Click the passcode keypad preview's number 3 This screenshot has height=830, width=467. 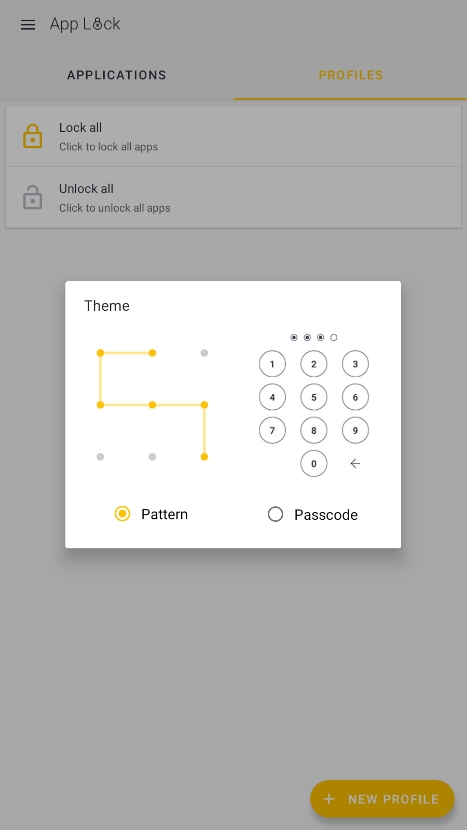coord(355,364)
